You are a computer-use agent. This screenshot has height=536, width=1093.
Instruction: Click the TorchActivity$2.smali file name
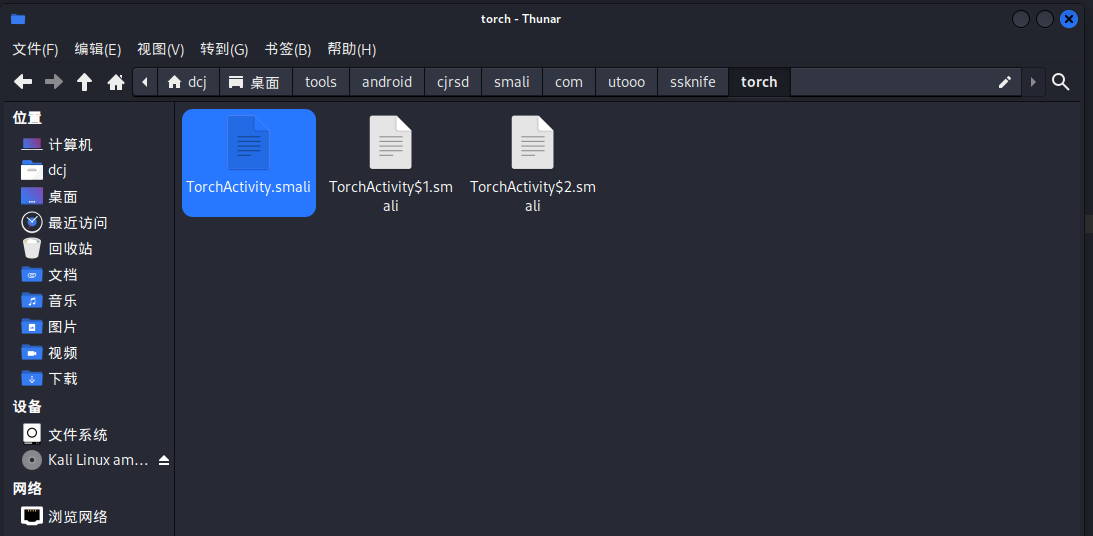(x=533, y=197)
